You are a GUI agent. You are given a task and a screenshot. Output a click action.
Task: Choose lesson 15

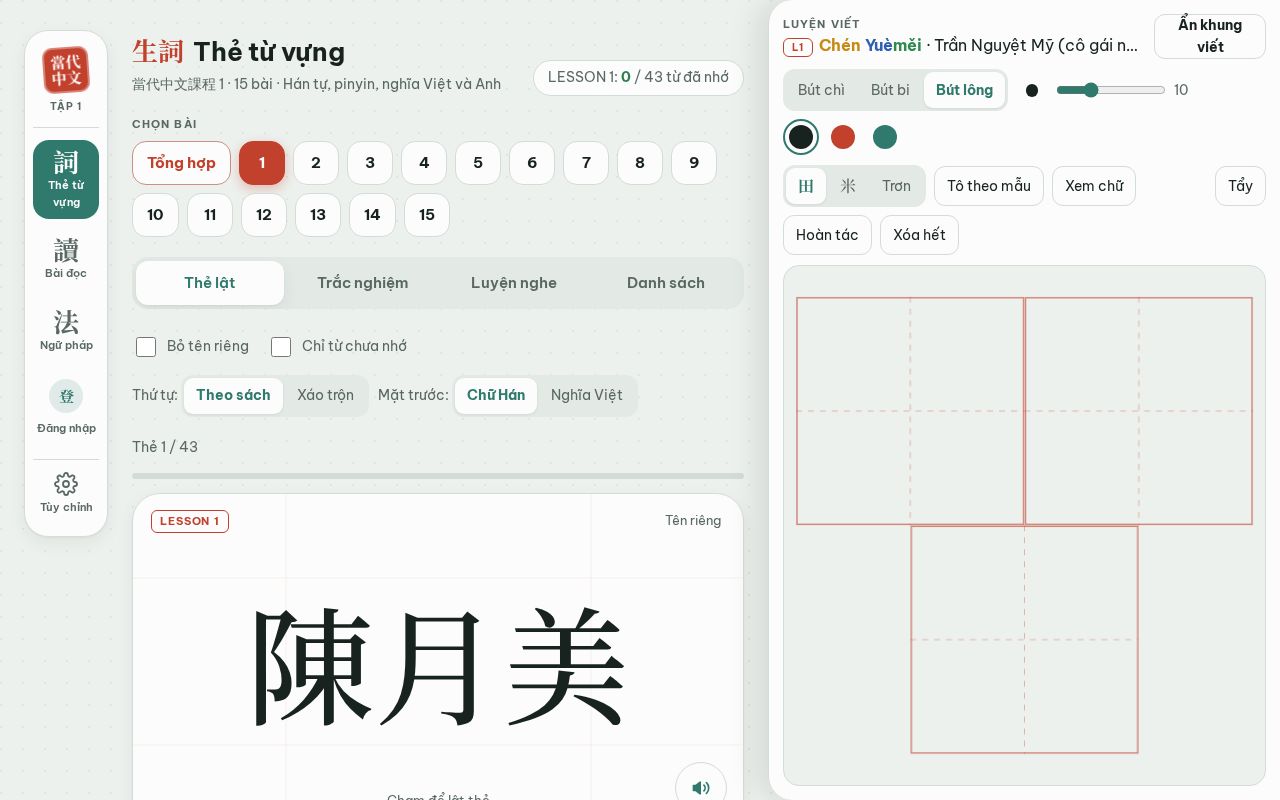(427, 215)
